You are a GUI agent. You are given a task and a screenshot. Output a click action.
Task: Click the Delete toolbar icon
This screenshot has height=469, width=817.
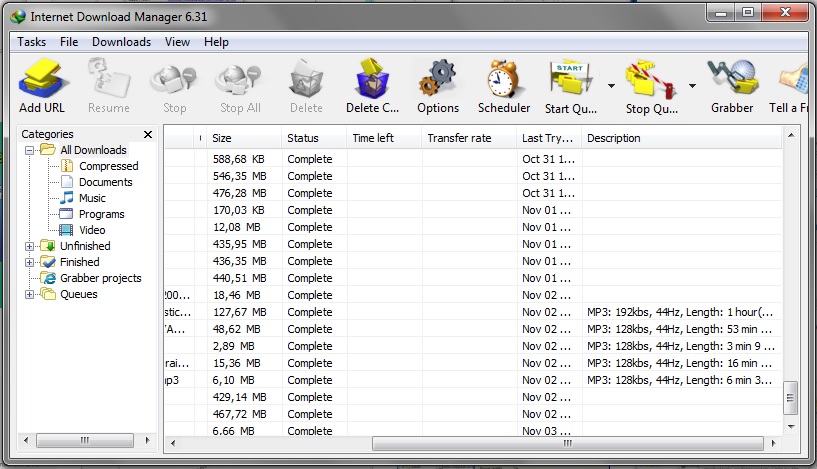pyautogui.click(x=306, y=79)
